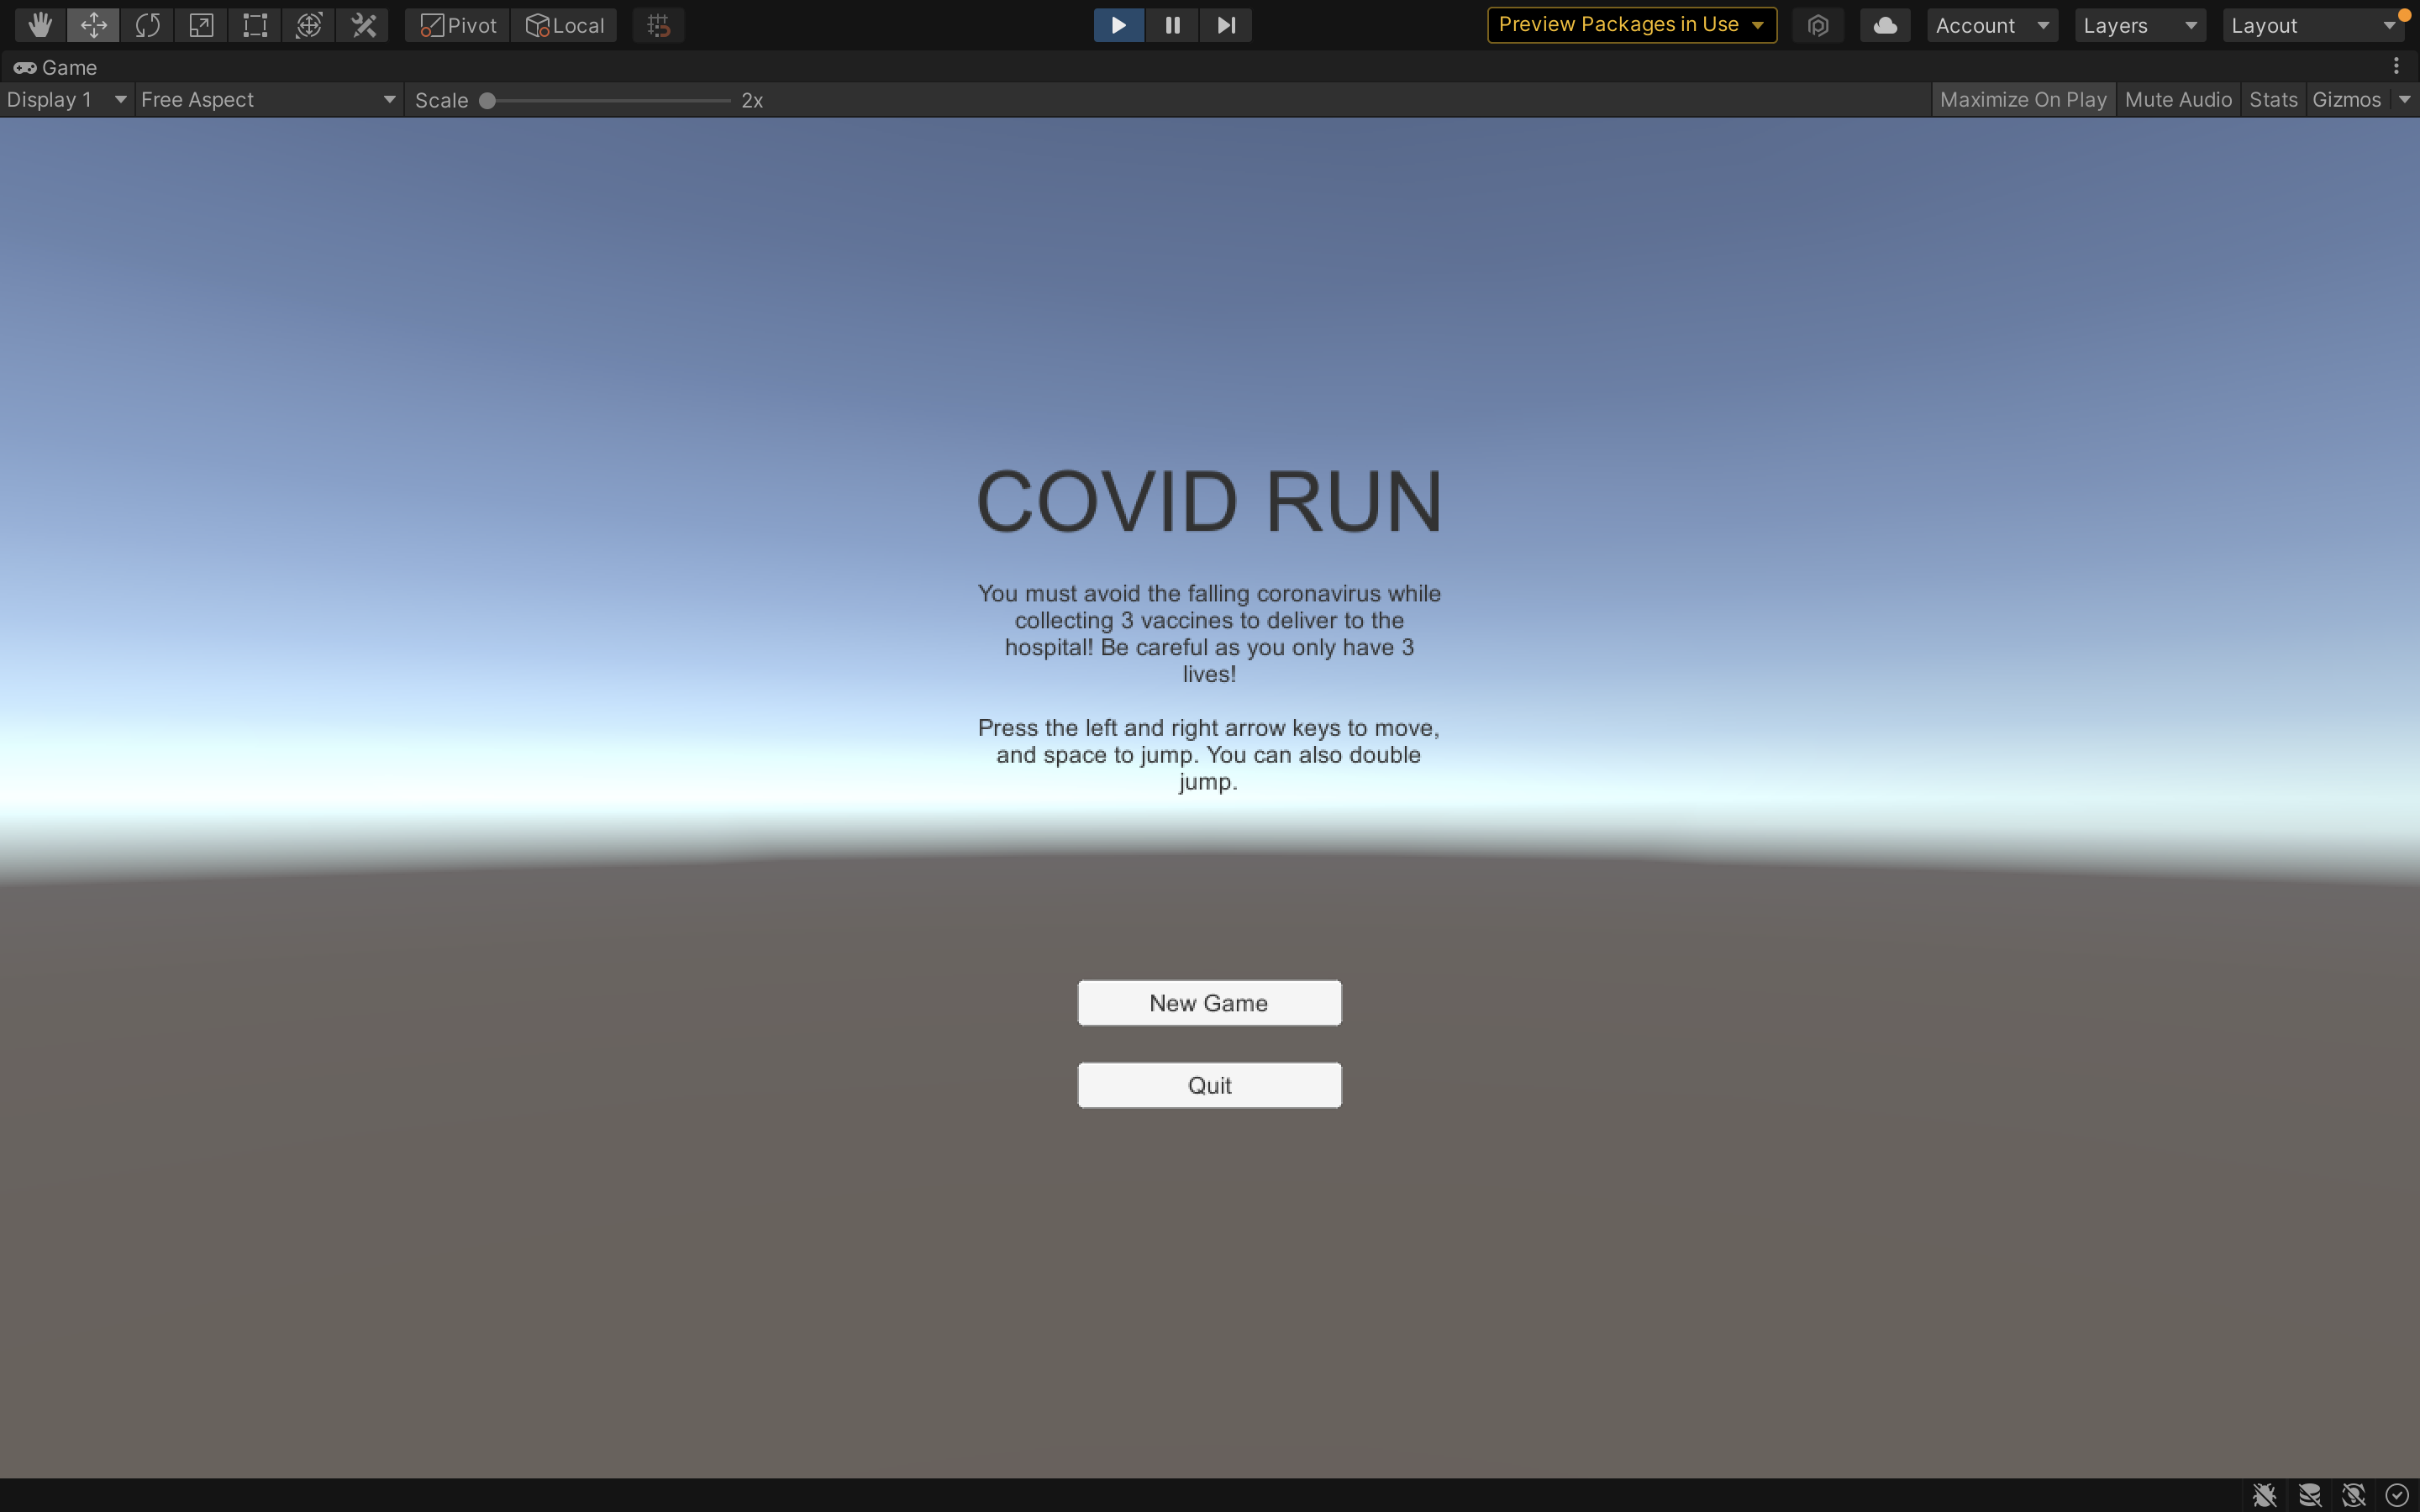Open the cloud services icon
Image resolution: width=2420 pixels, height=1512 pixels.
(1885, 25)
